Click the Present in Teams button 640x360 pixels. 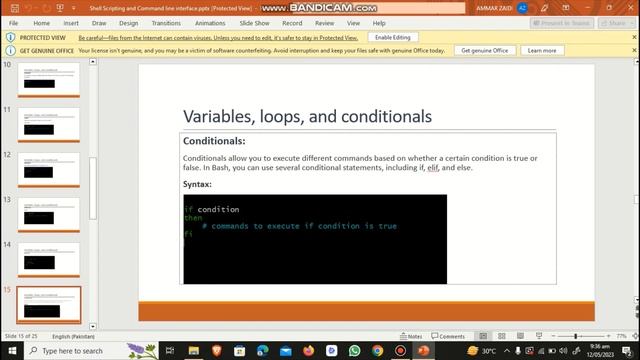[562, 23]
